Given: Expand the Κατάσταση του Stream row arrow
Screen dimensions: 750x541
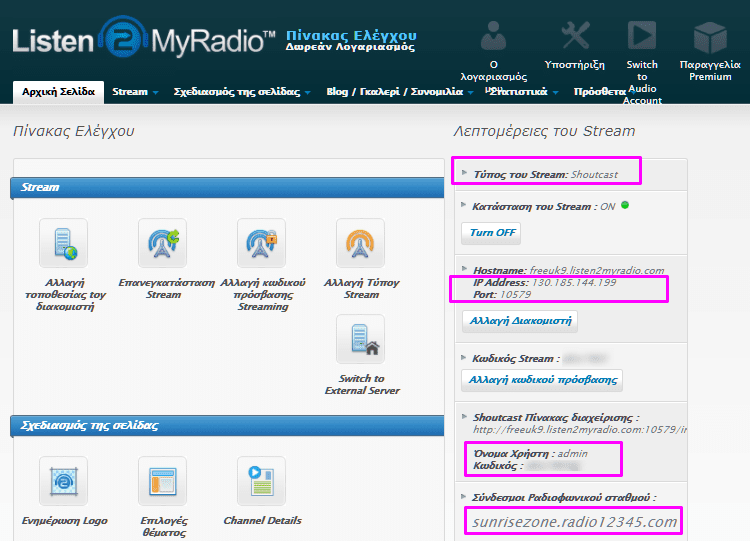Looking at the screenshot, I should [x=463, y=205].
